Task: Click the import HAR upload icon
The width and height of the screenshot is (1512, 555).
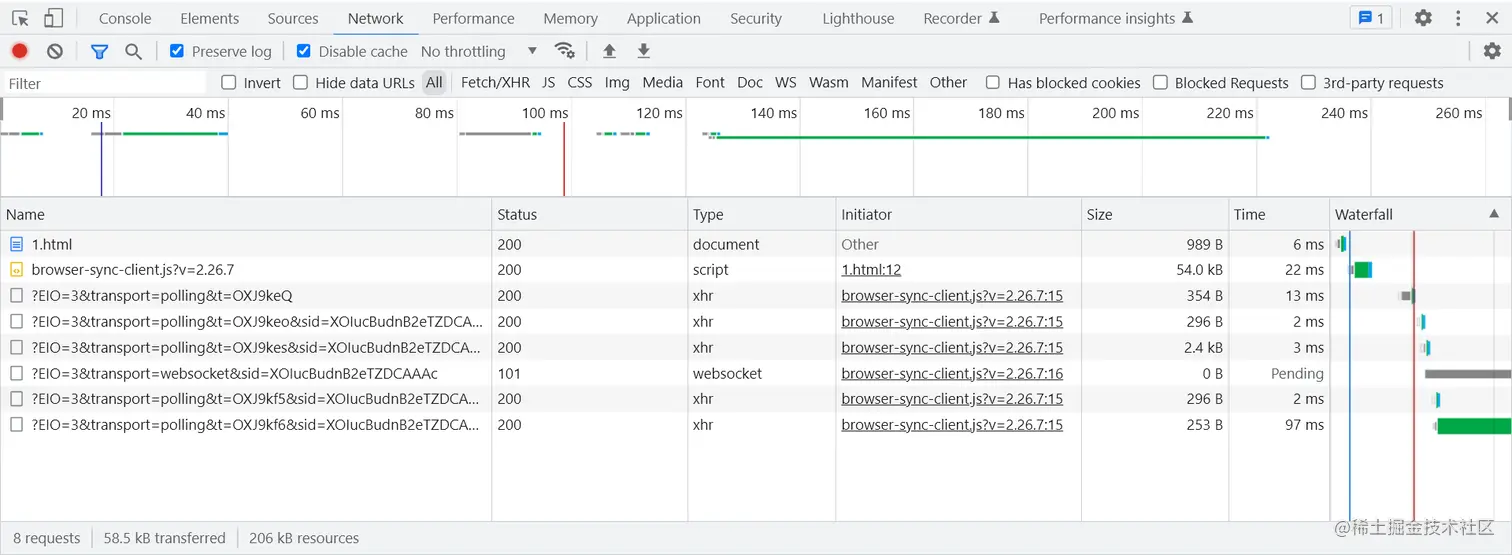Action: [609, 51]
